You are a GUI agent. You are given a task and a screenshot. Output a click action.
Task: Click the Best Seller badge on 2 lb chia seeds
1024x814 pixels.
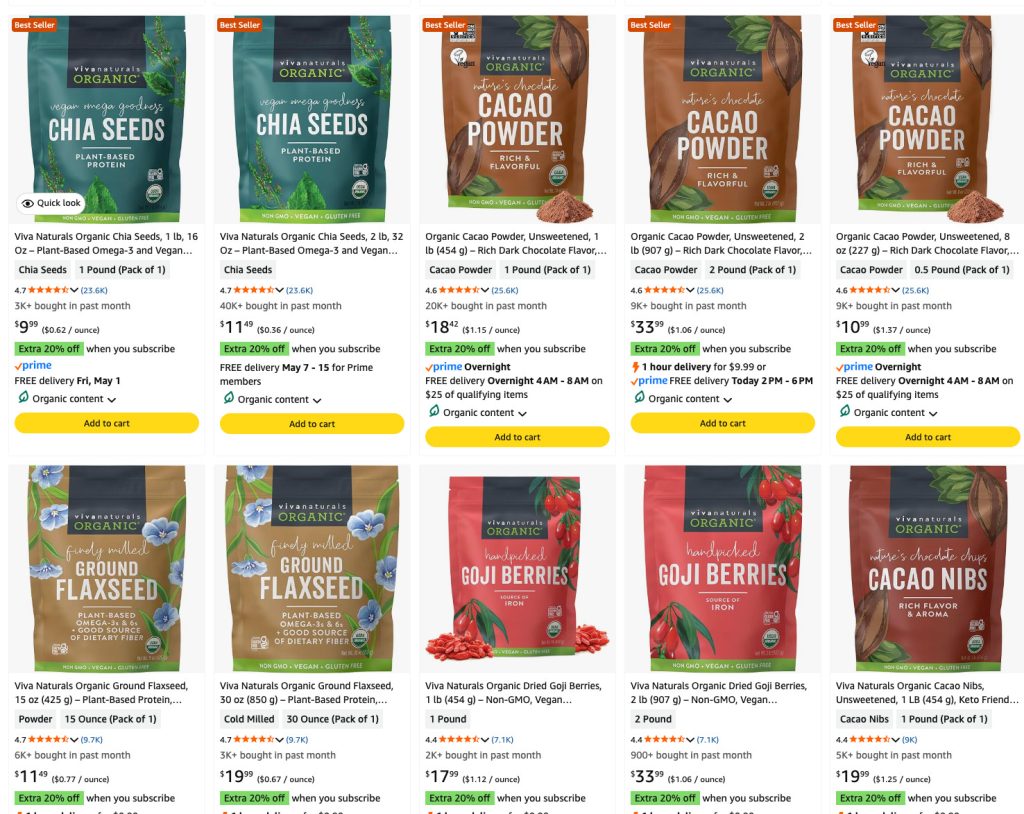click(240, 25)
